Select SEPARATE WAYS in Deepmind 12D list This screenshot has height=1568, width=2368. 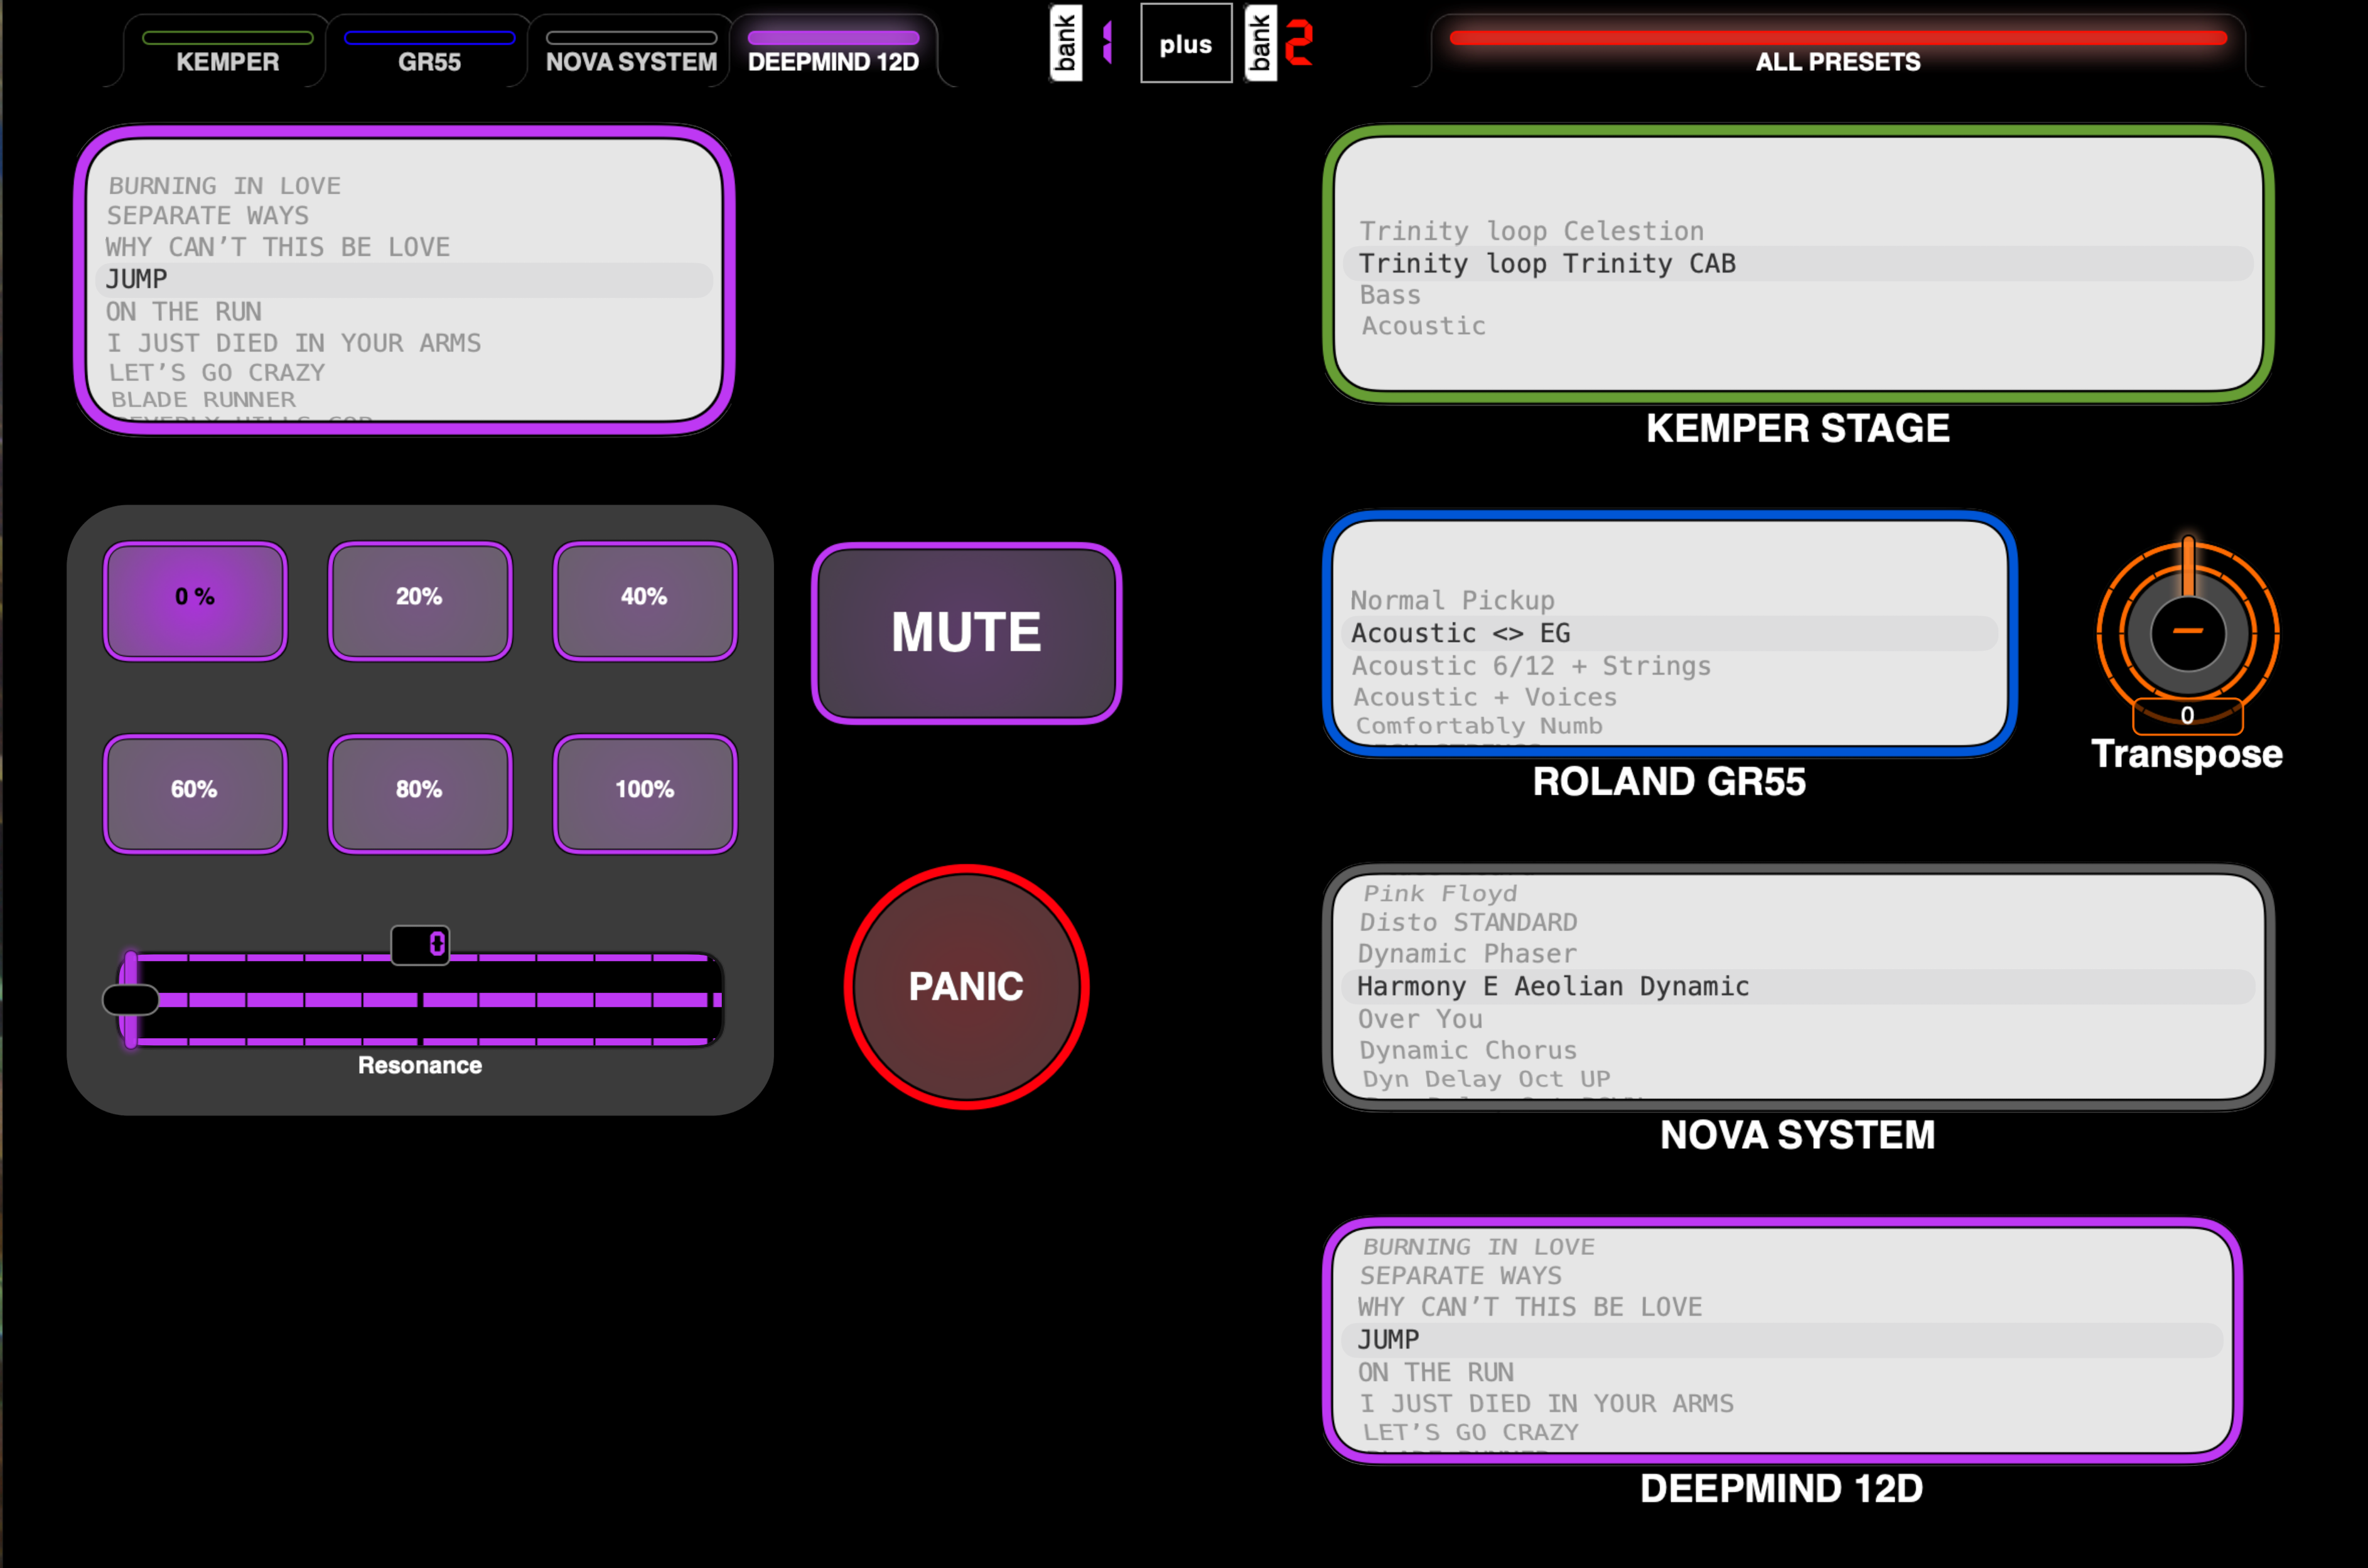coord(1461,1276)
